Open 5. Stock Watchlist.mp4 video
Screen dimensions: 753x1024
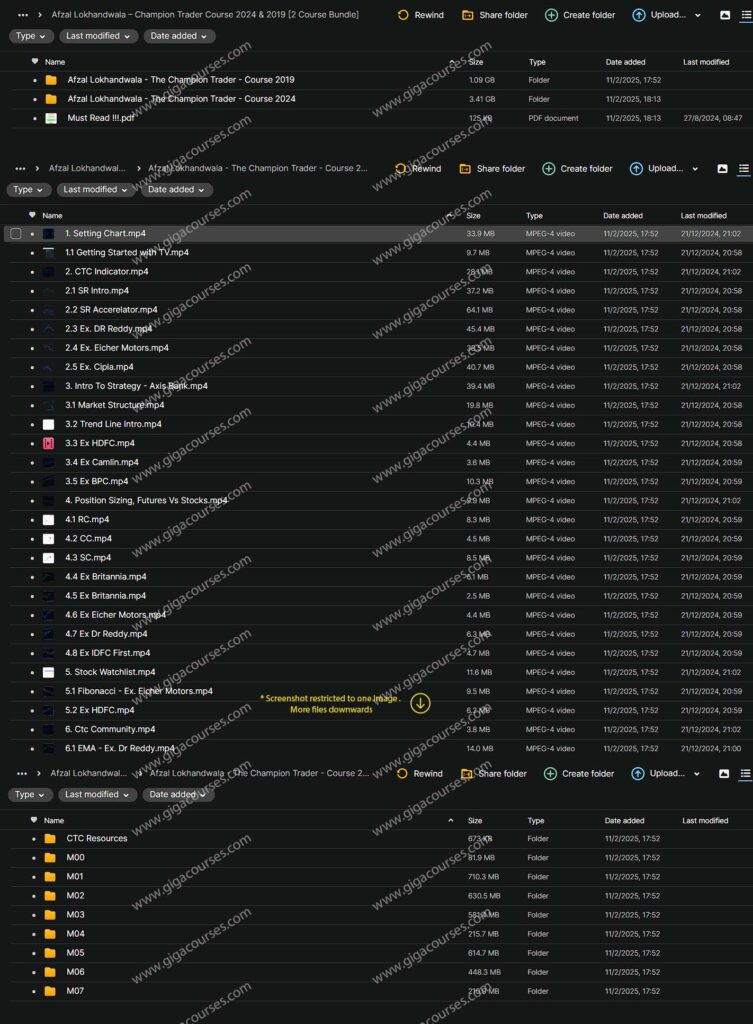[x=110, y=672]
